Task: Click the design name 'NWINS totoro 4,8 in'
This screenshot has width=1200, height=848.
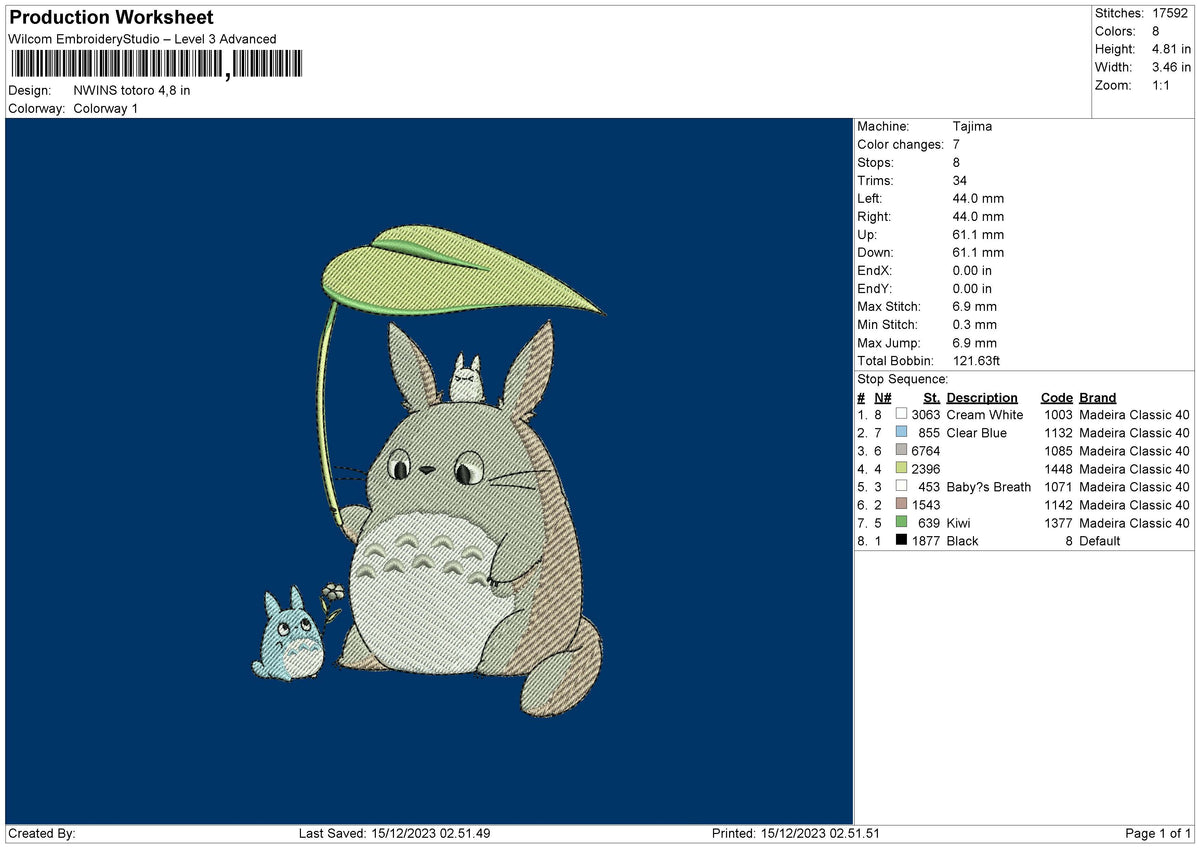Action: [132, 90]
